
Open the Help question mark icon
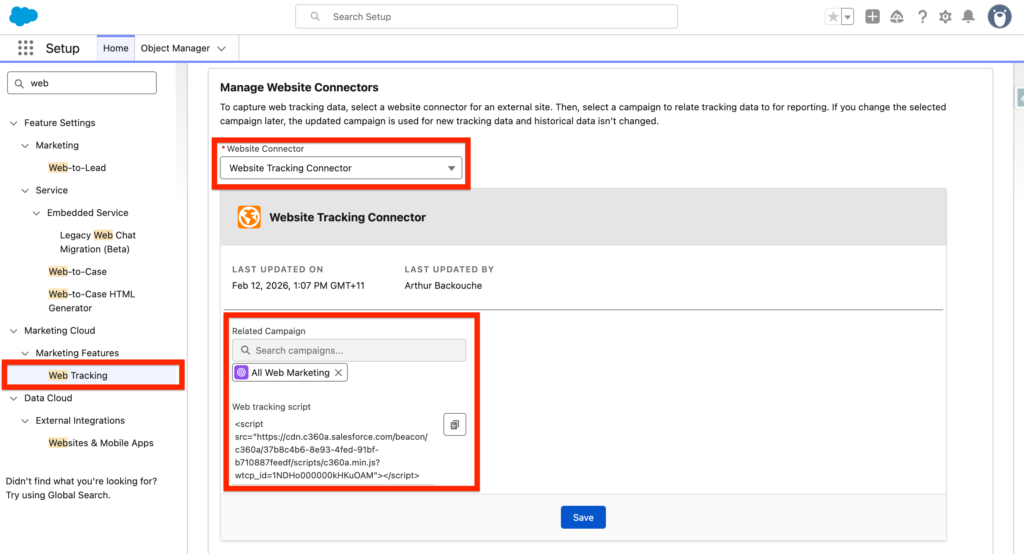921,17
